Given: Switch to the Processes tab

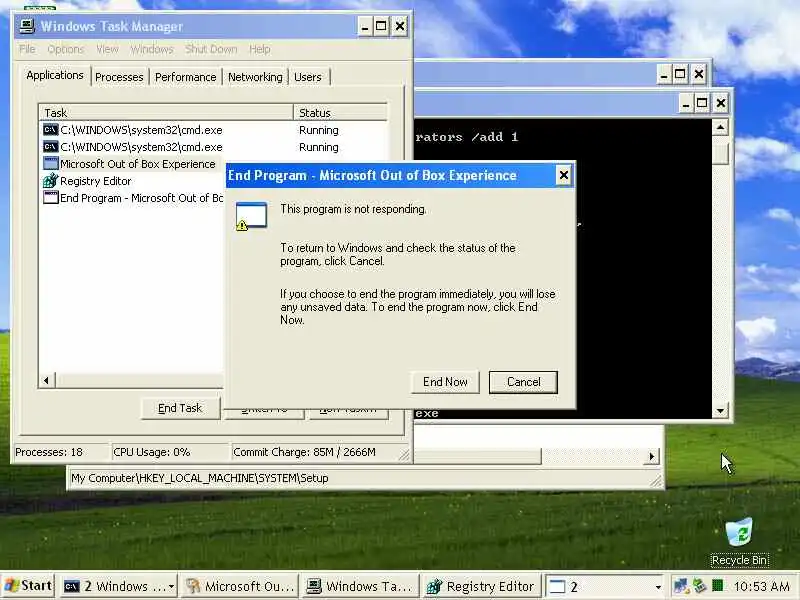Looking at the screenshot, I should tap(119, 77).
